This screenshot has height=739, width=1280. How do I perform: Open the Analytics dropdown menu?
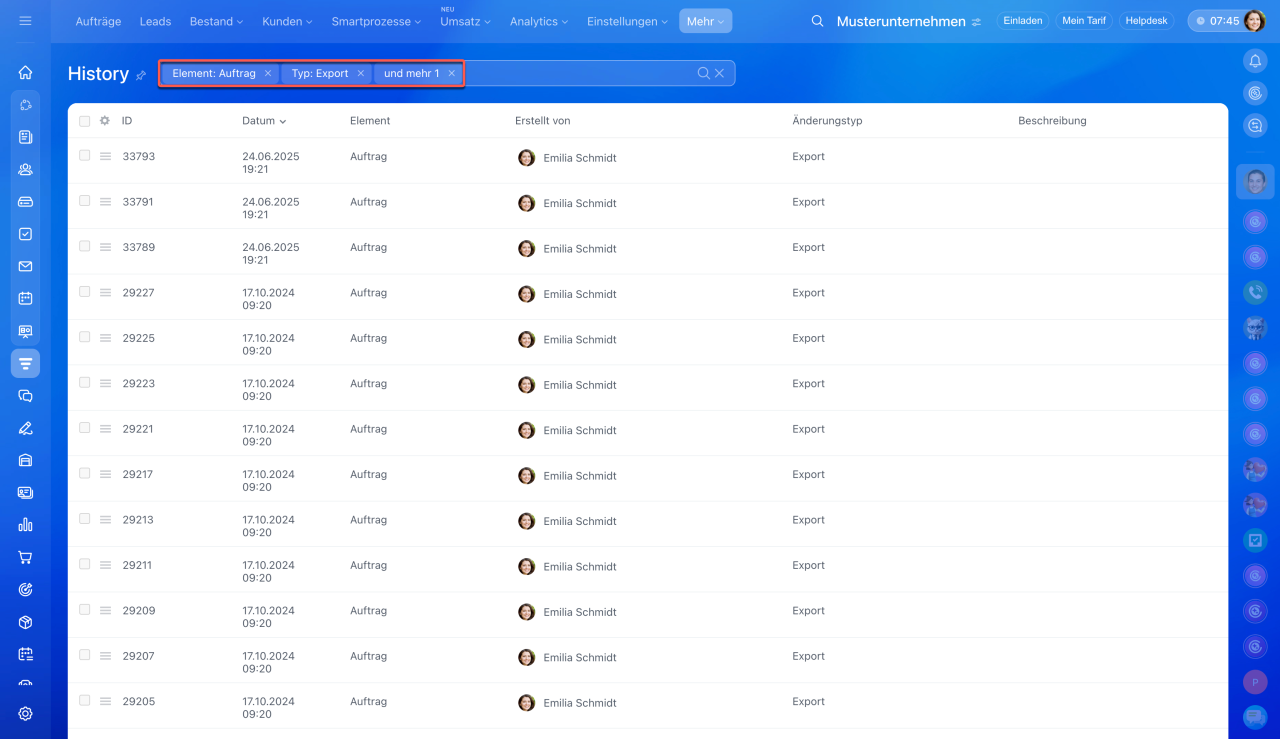[x=538, y=21]
